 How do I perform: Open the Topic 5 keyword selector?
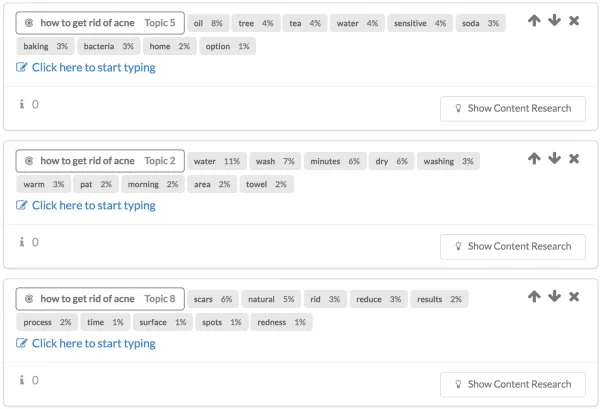click(x=100, y=23)
